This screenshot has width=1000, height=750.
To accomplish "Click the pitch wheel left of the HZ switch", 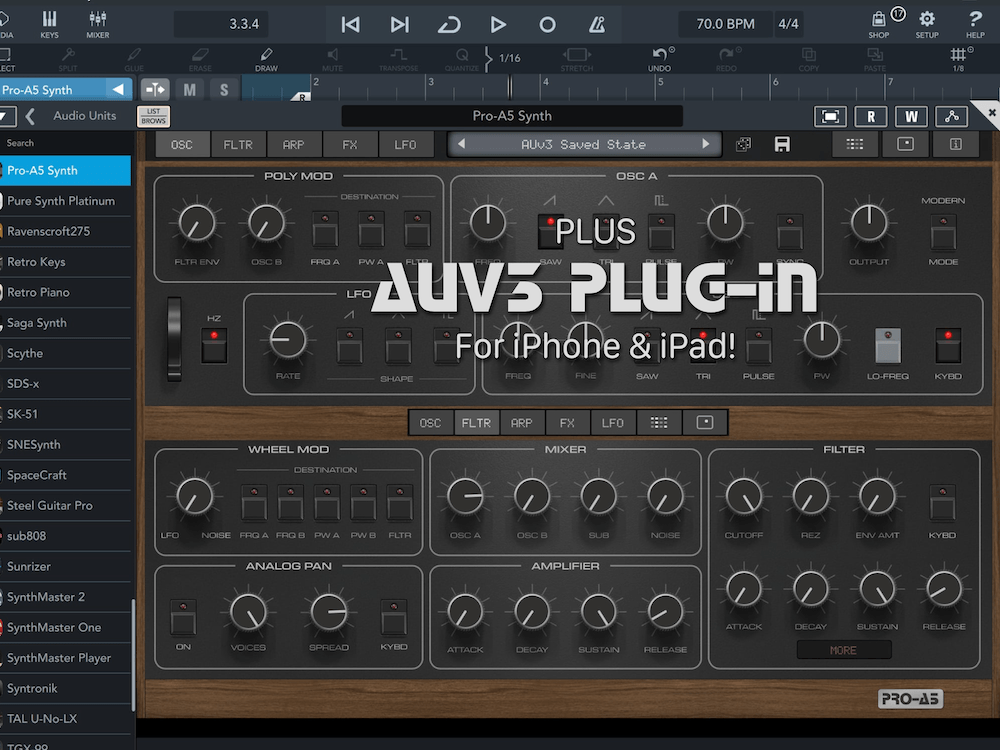I will 174,339.
